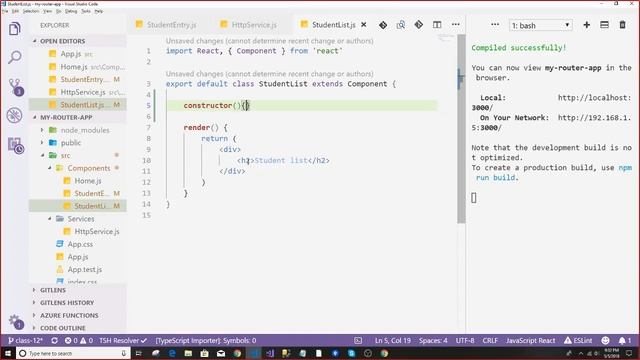Open the Manage gear in activity bar

click(x=15, y=322)
